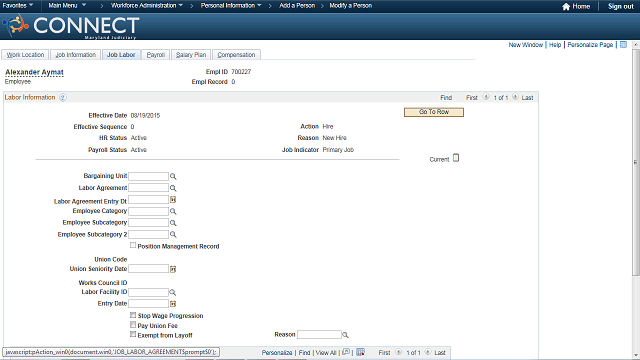Open Personal Information breadcrumb dropdown
Image resolution: width=640 pixels, height=360 pixels.
coord(231,6)
